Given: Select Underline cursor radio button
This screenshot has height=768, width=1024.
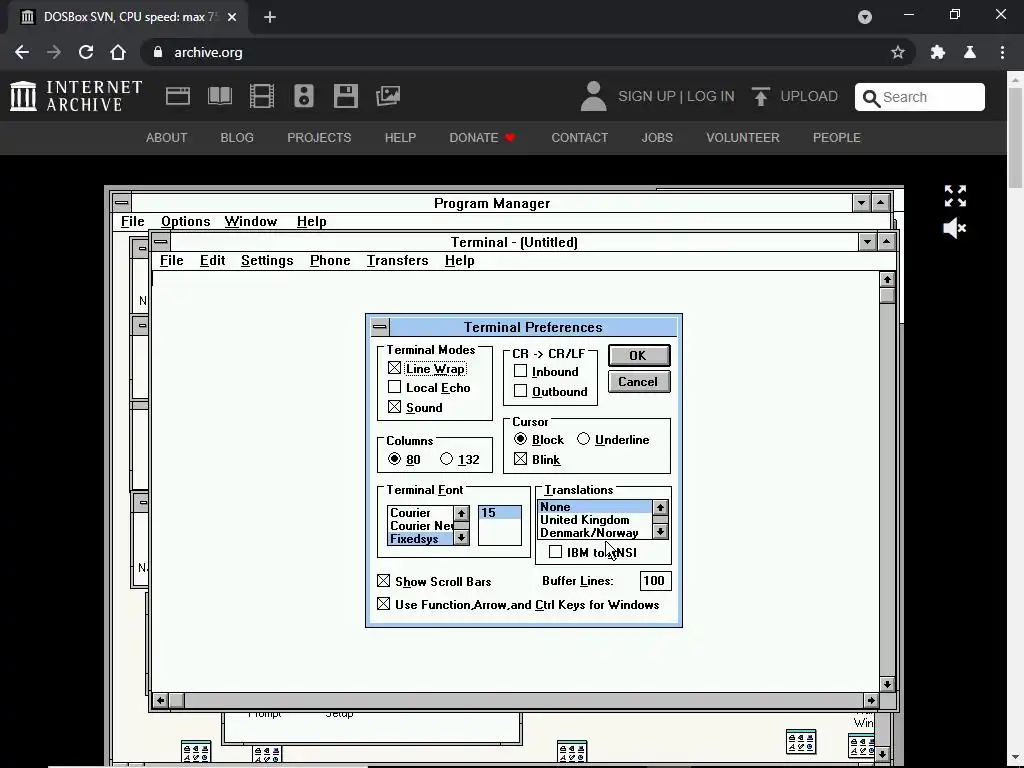Looking at the screenshot, I should [x=583, y=439].
